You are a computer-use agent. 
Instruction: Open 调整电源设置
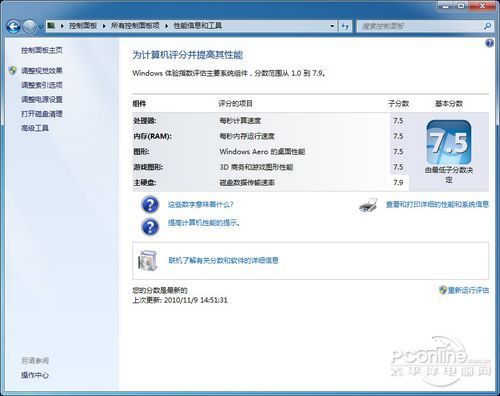tap(42, 99)
